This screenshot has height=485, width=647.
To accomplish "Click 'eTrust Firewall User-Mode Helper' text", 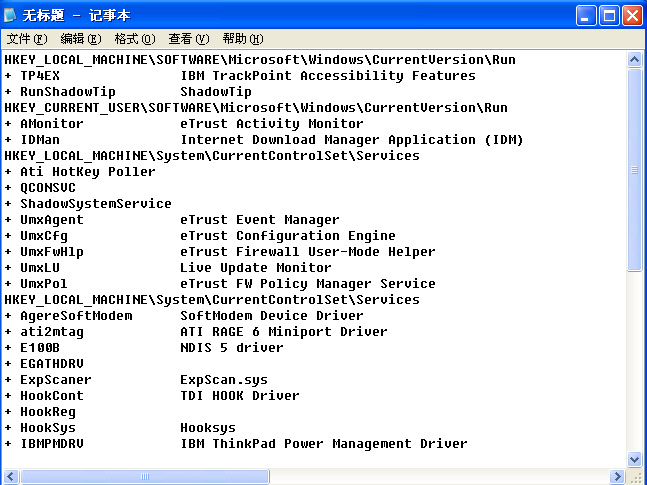I will pyautogui.click(x=308, y=252).
